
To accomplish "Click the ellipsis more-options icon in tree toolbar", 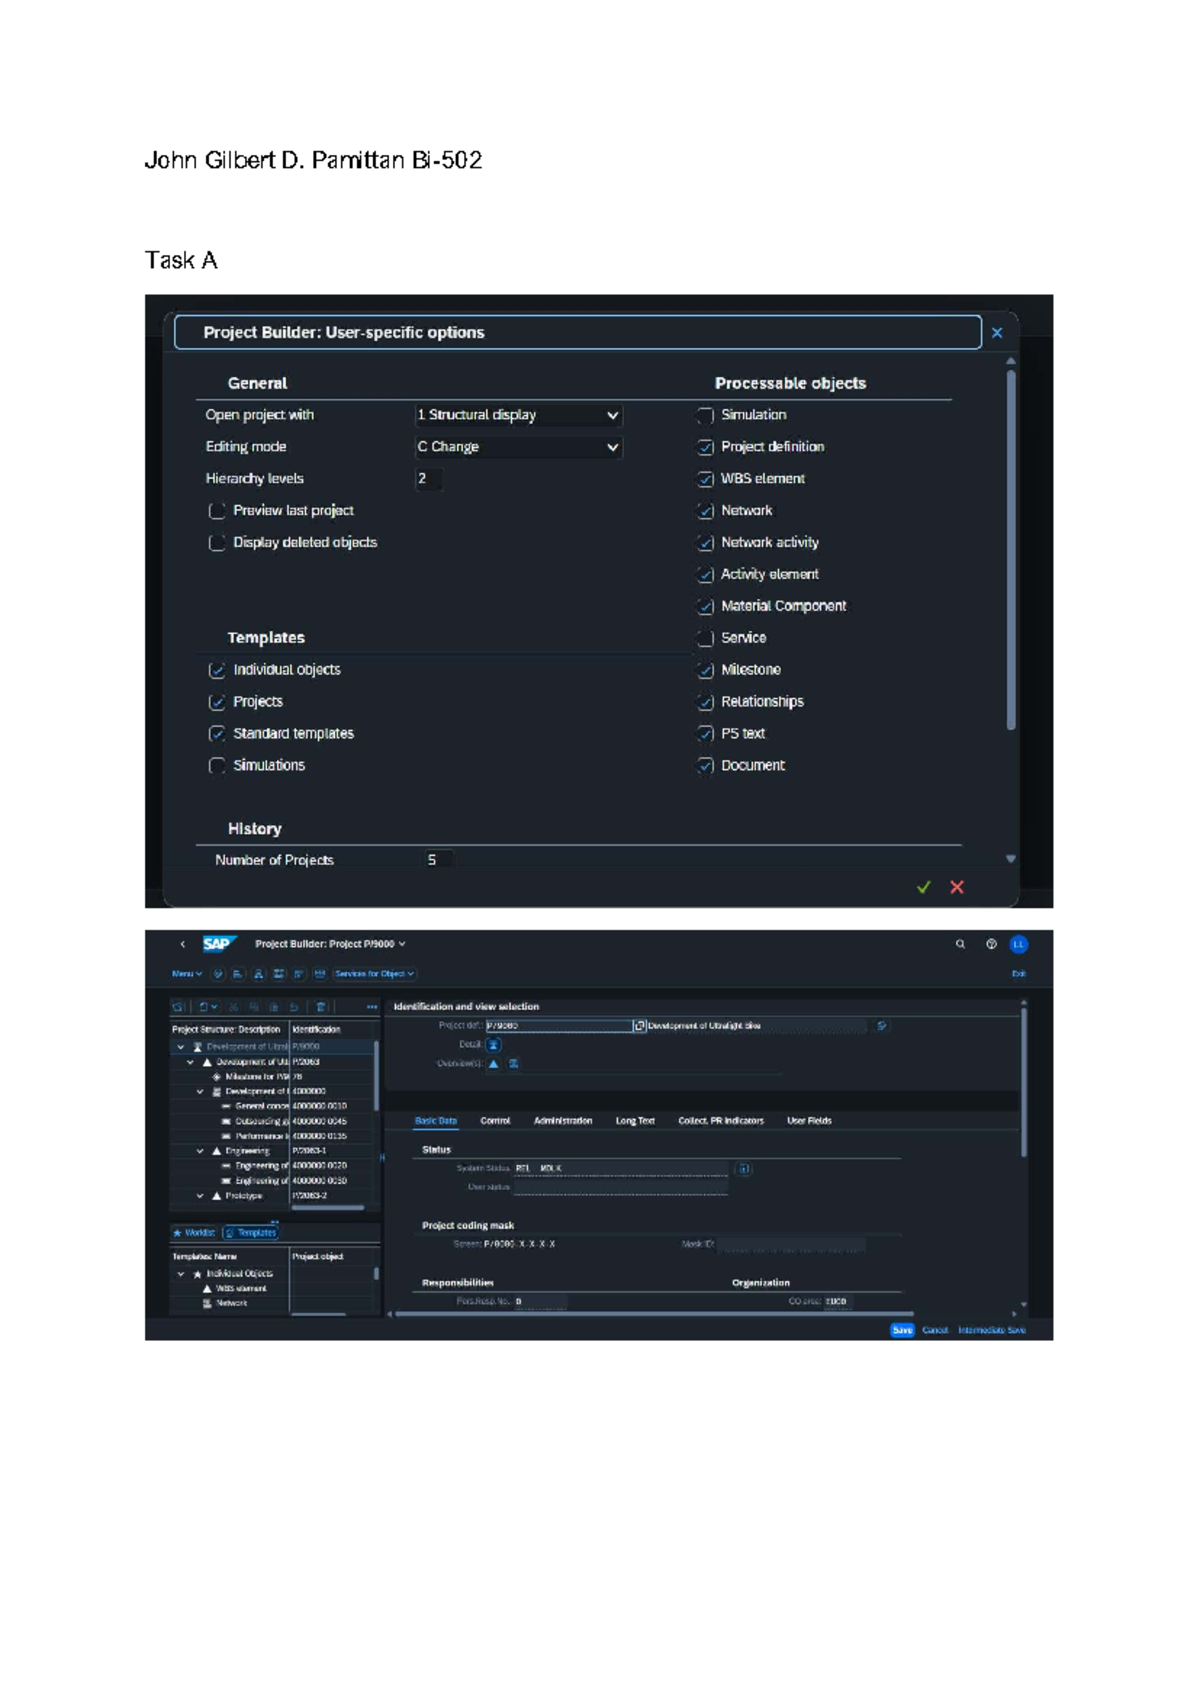I will pyautogui.click(x=372, y=1007).
